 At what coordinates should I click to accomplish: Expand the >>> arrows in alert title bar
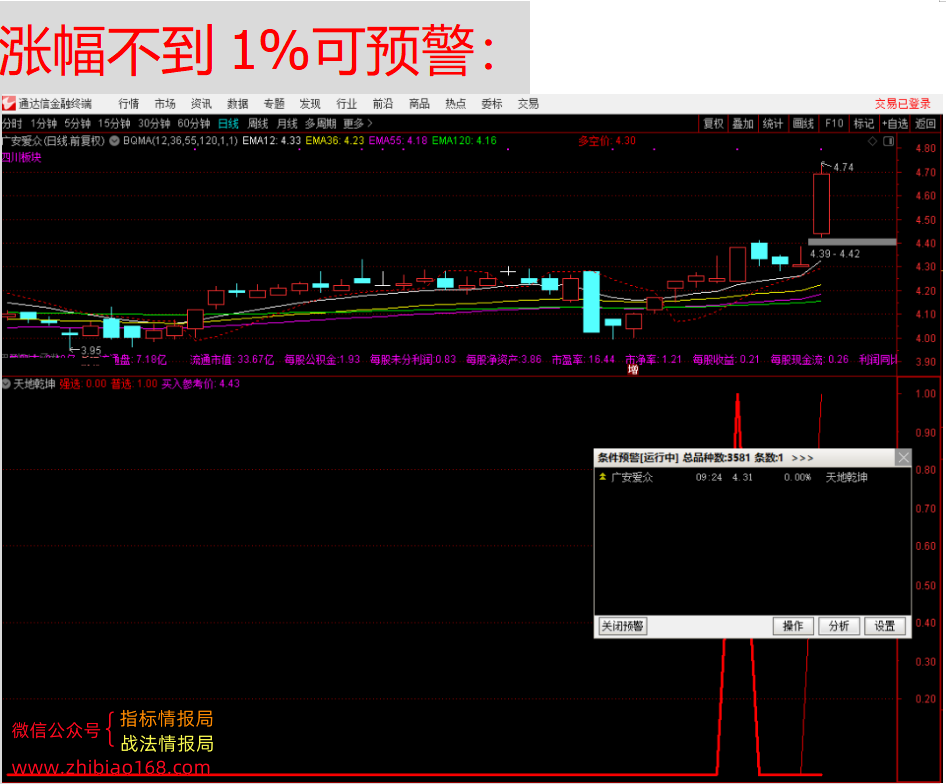[x=802, y=458]
